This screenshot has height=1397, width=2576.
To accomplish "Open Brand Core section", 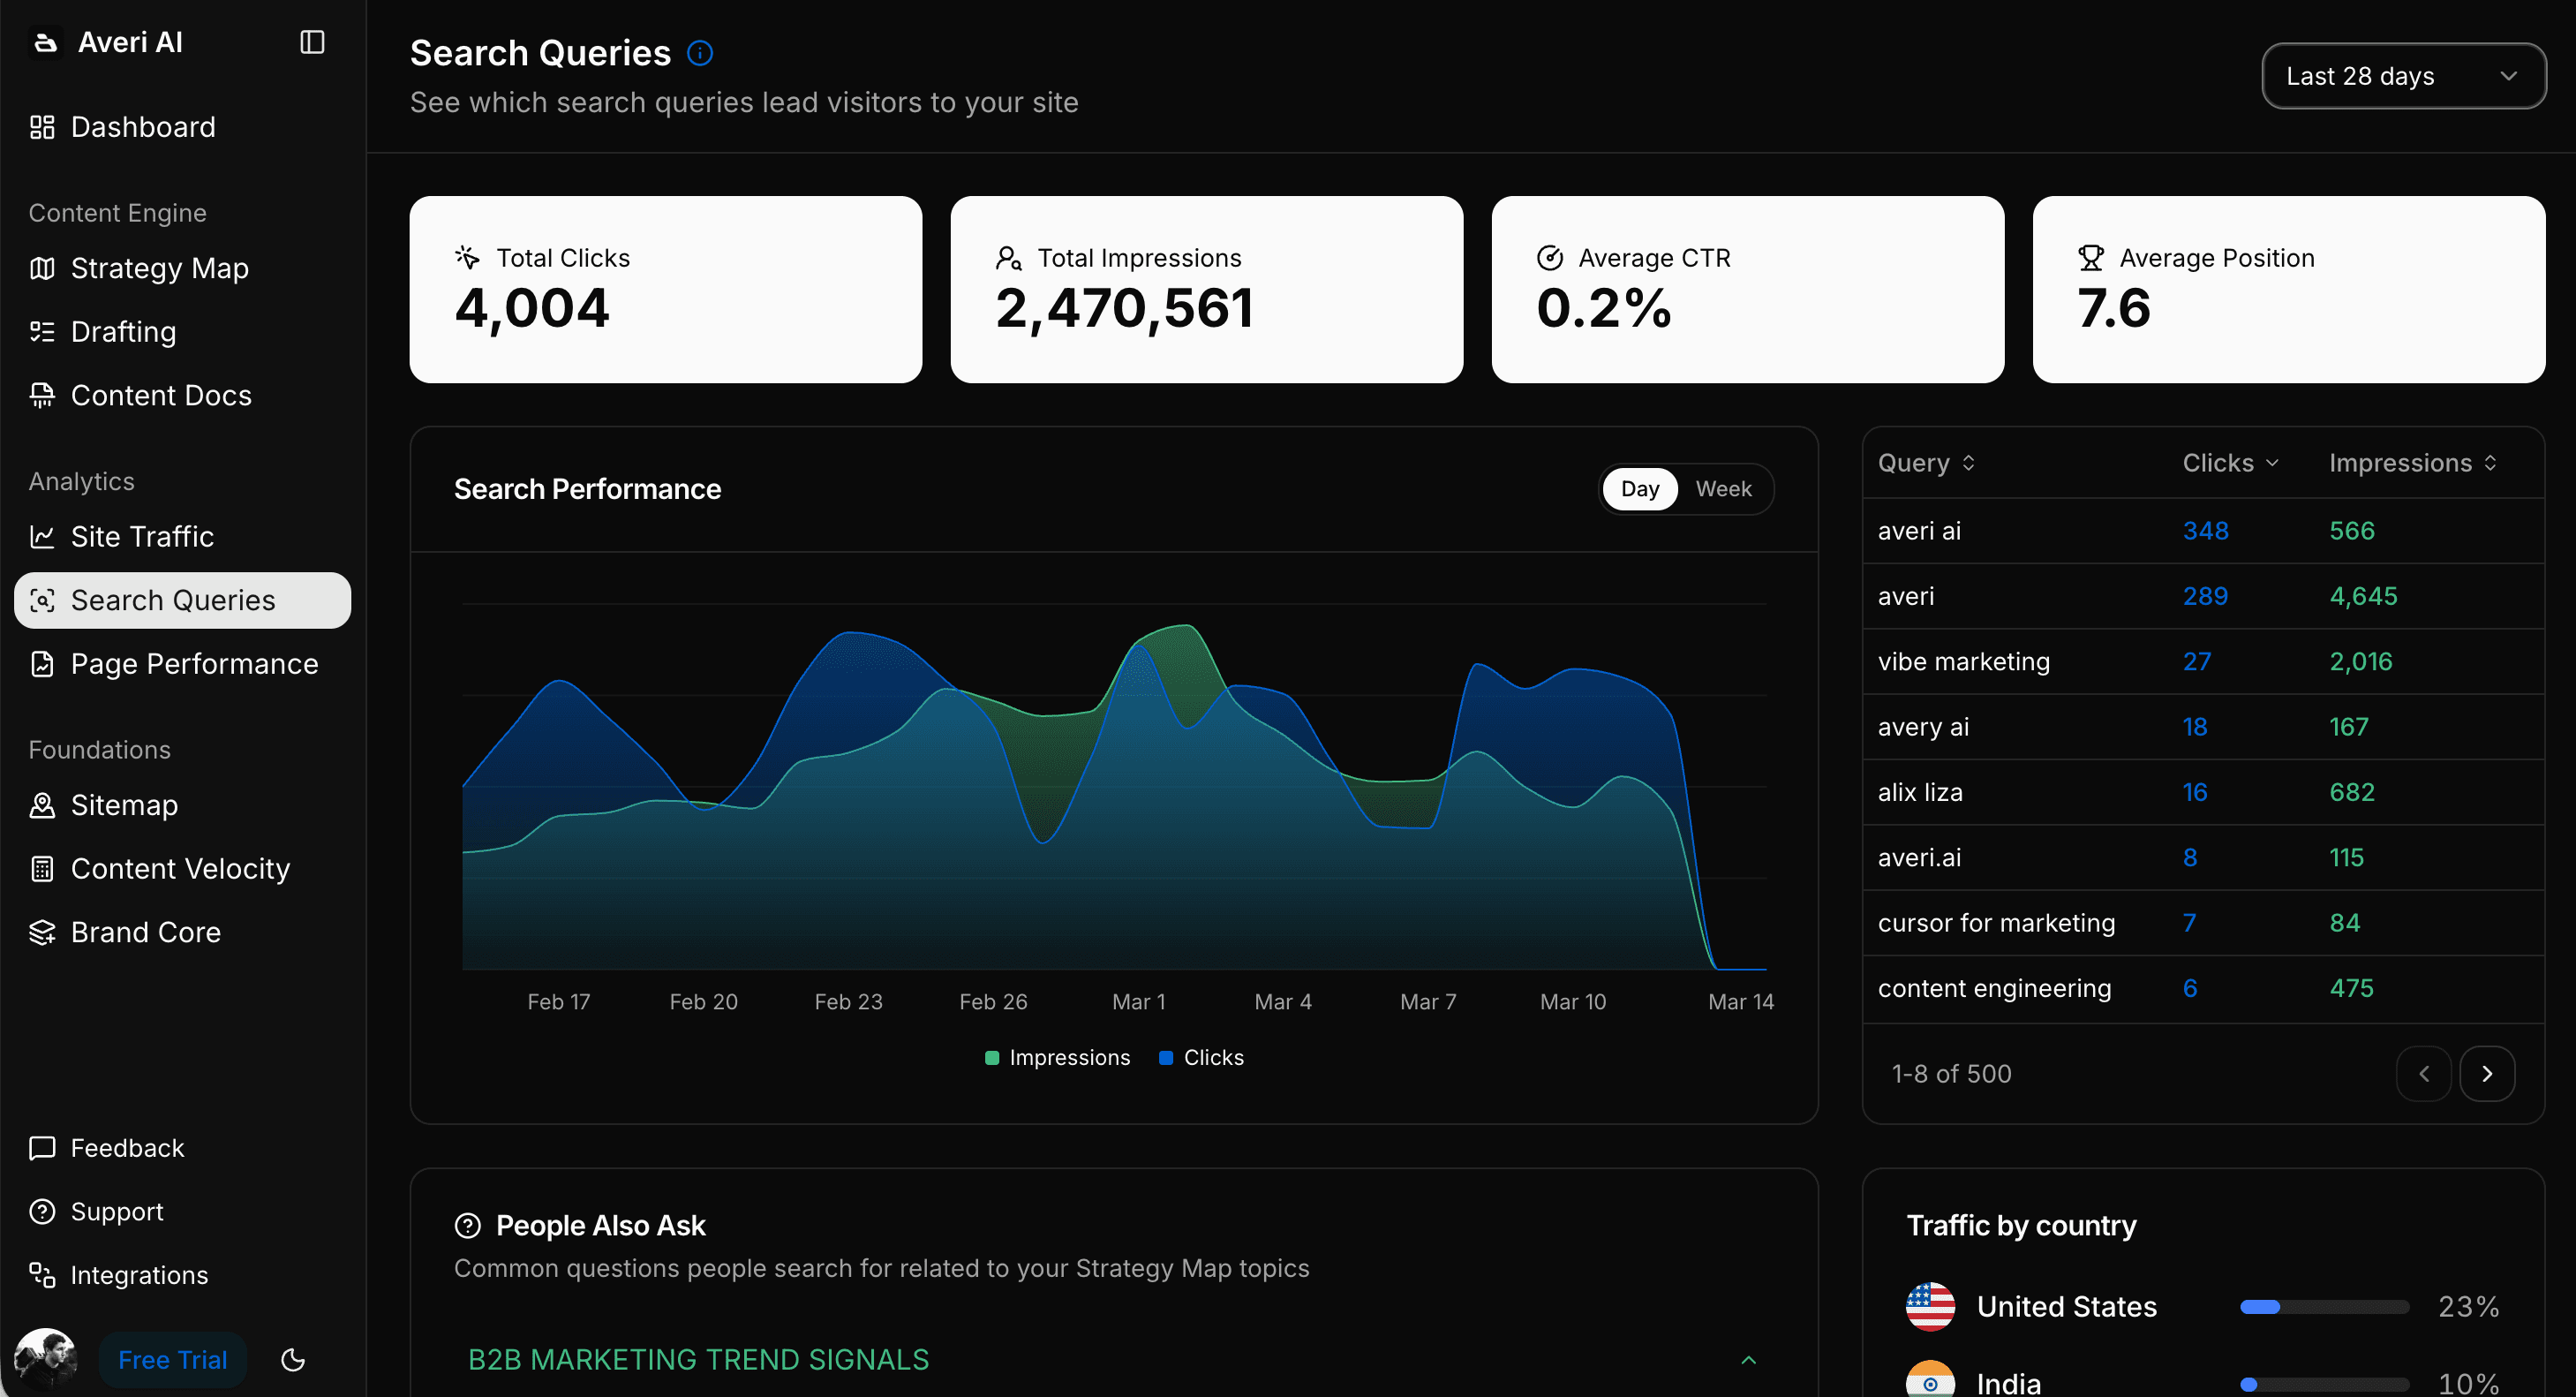I will [x=145, y=932].
